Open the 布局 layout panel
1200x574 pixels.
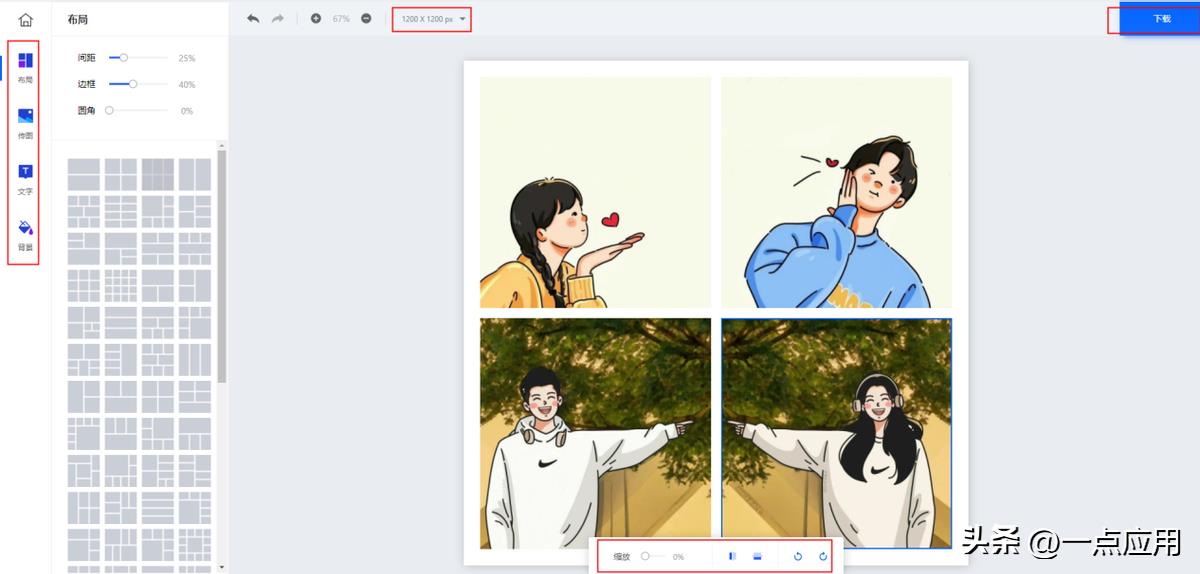point(26,66)
